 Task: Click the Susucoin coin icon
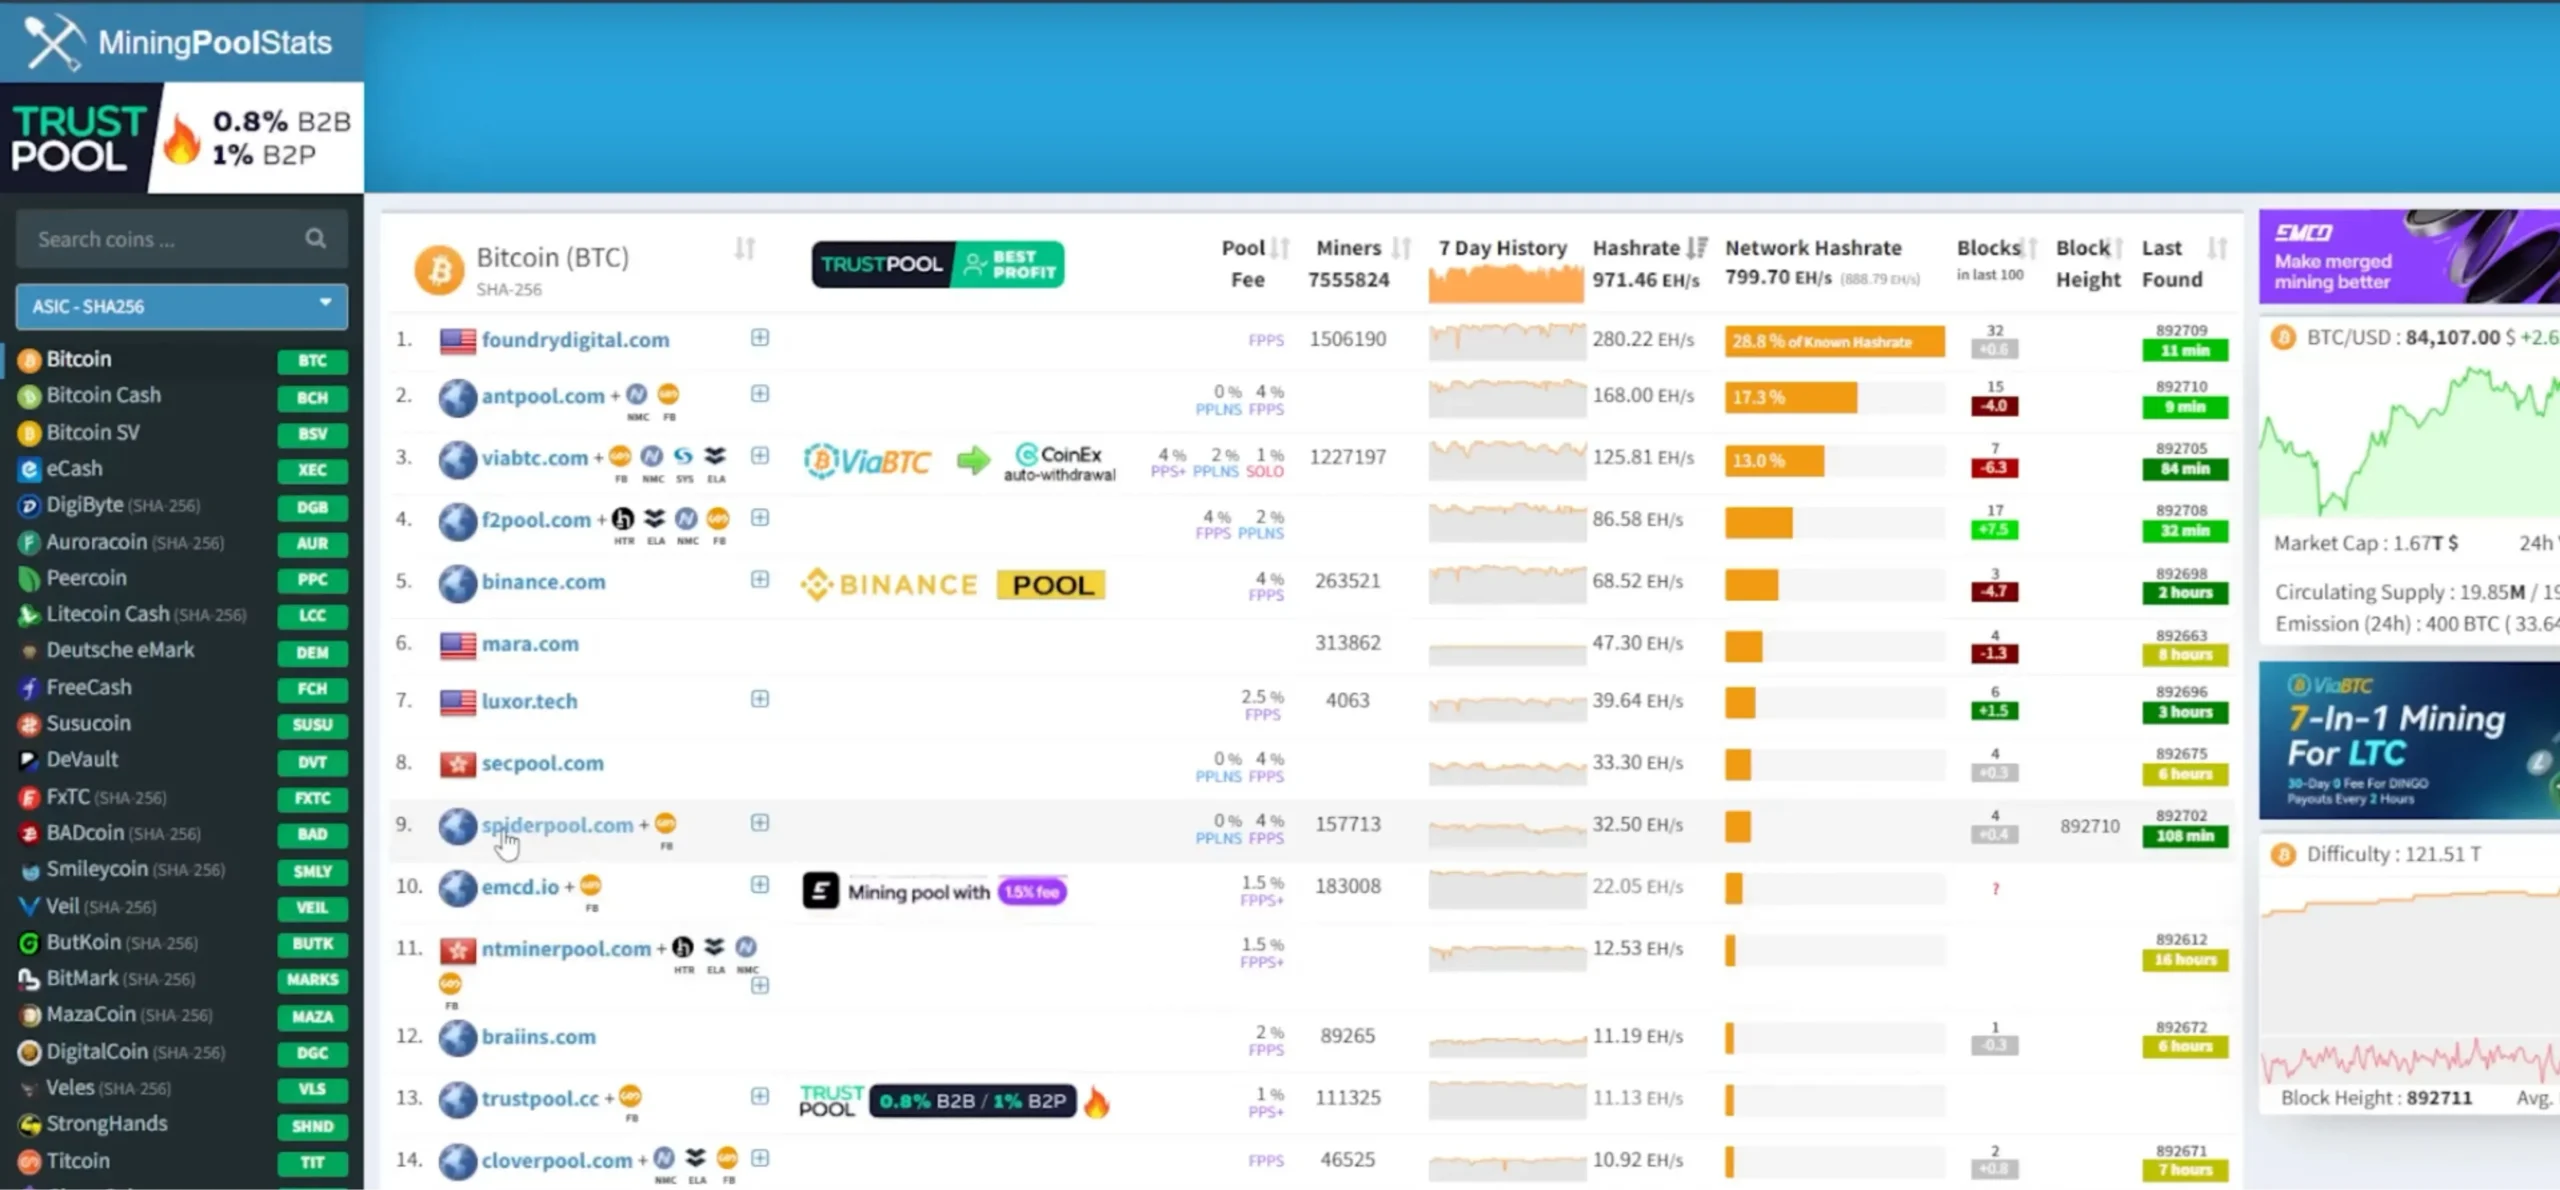tap(29, 724)
